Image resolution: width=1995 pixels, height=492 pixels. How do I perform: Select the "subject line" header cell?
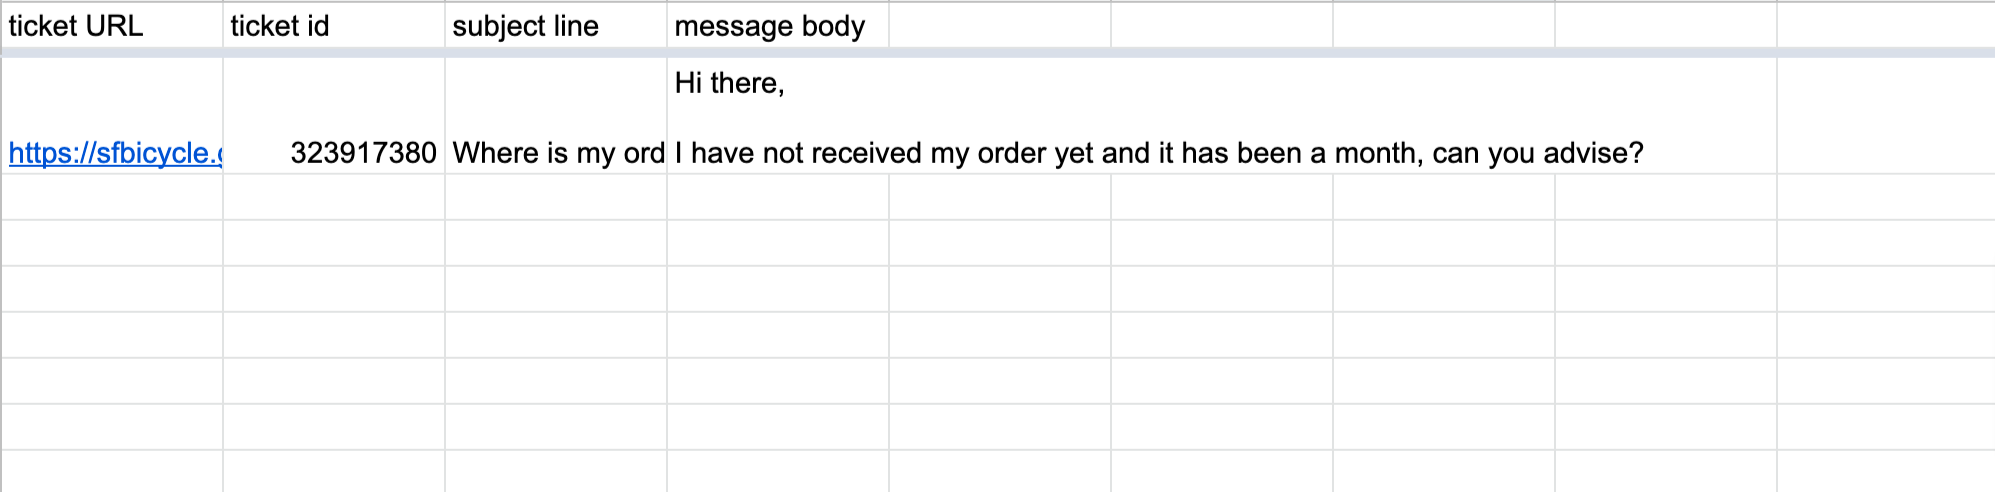[x=556, y=25]
